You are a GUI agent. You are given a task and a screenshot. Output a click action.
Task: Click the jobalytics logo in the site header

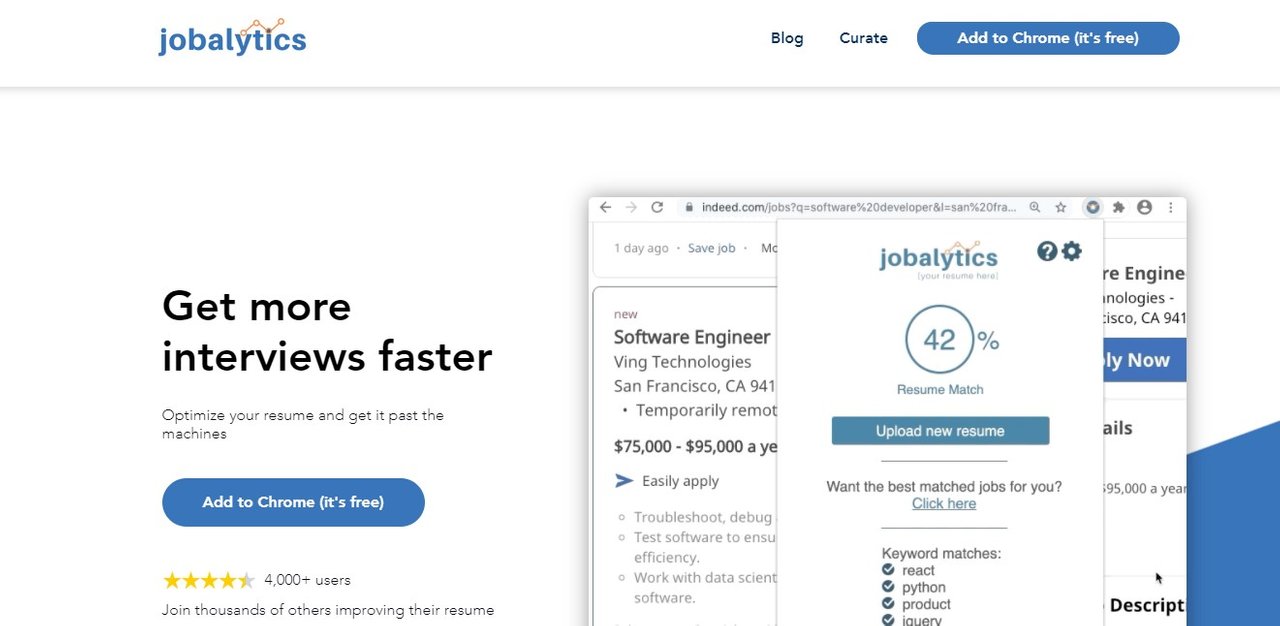(x=232, y=37)
